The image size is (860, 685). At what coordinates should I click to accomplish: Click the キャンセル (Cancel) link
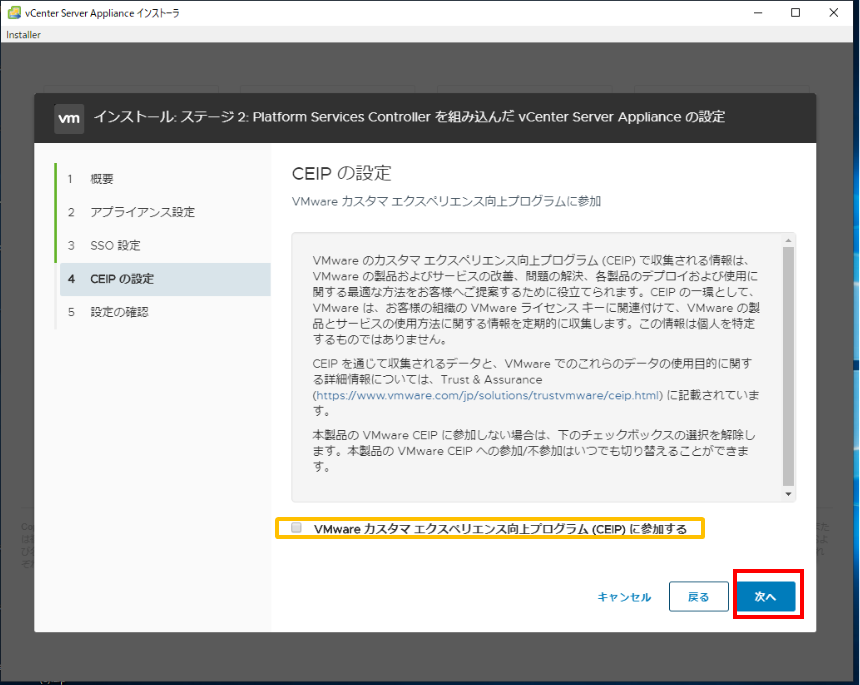coord(624,597)
